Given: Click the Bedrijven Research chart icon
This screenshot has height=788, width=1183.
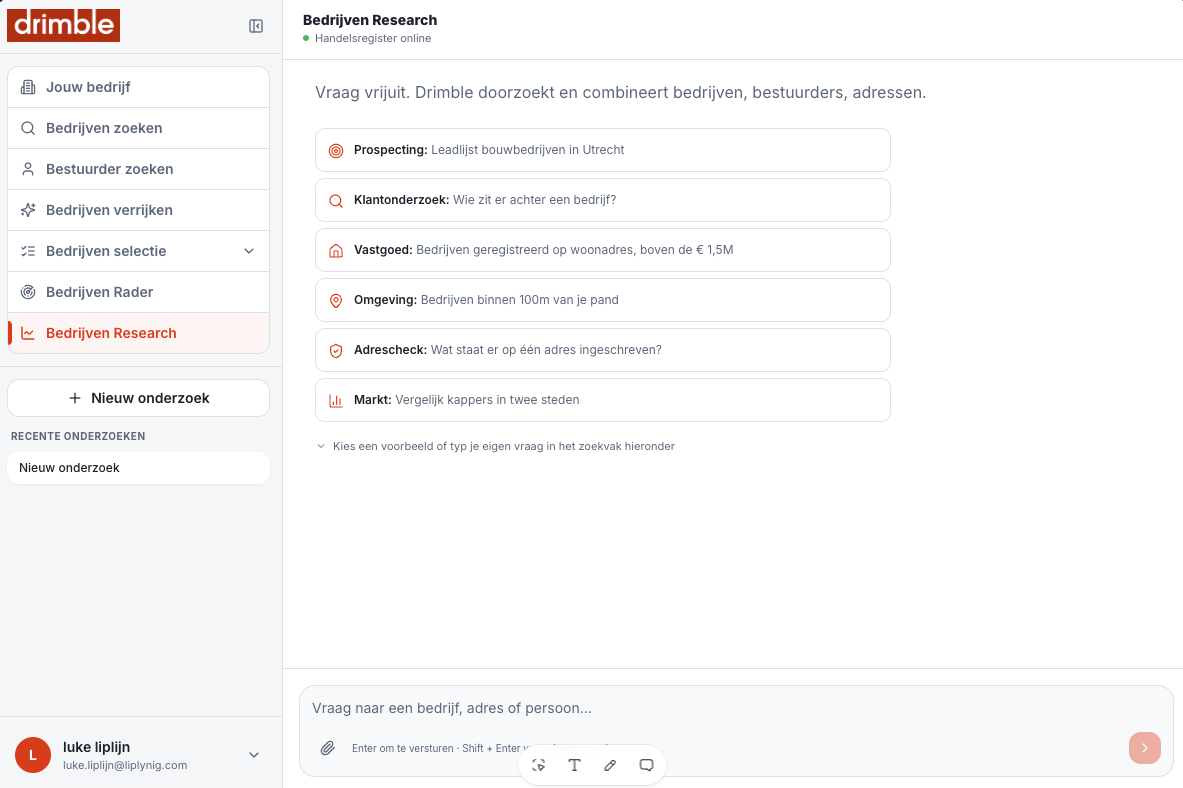Looking at the screenshot, I should (x=28, y=333).
